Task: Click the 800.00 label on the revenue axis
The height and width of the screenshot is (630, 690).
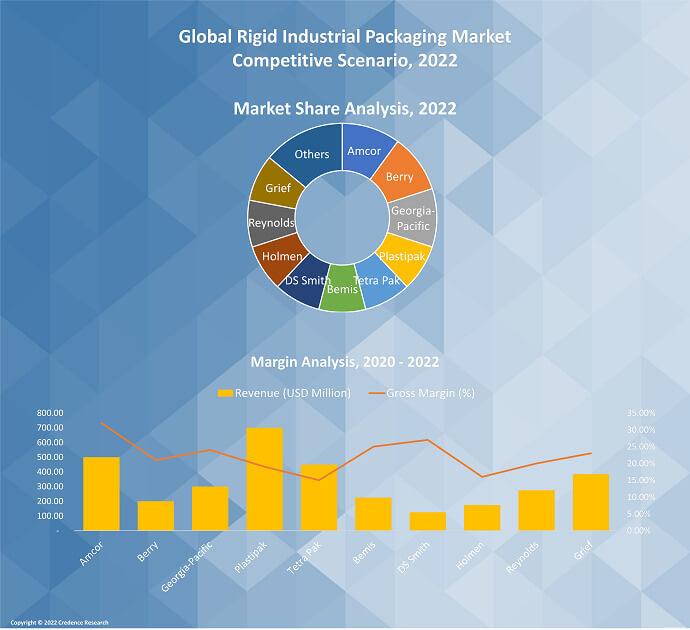Action: 50,413
